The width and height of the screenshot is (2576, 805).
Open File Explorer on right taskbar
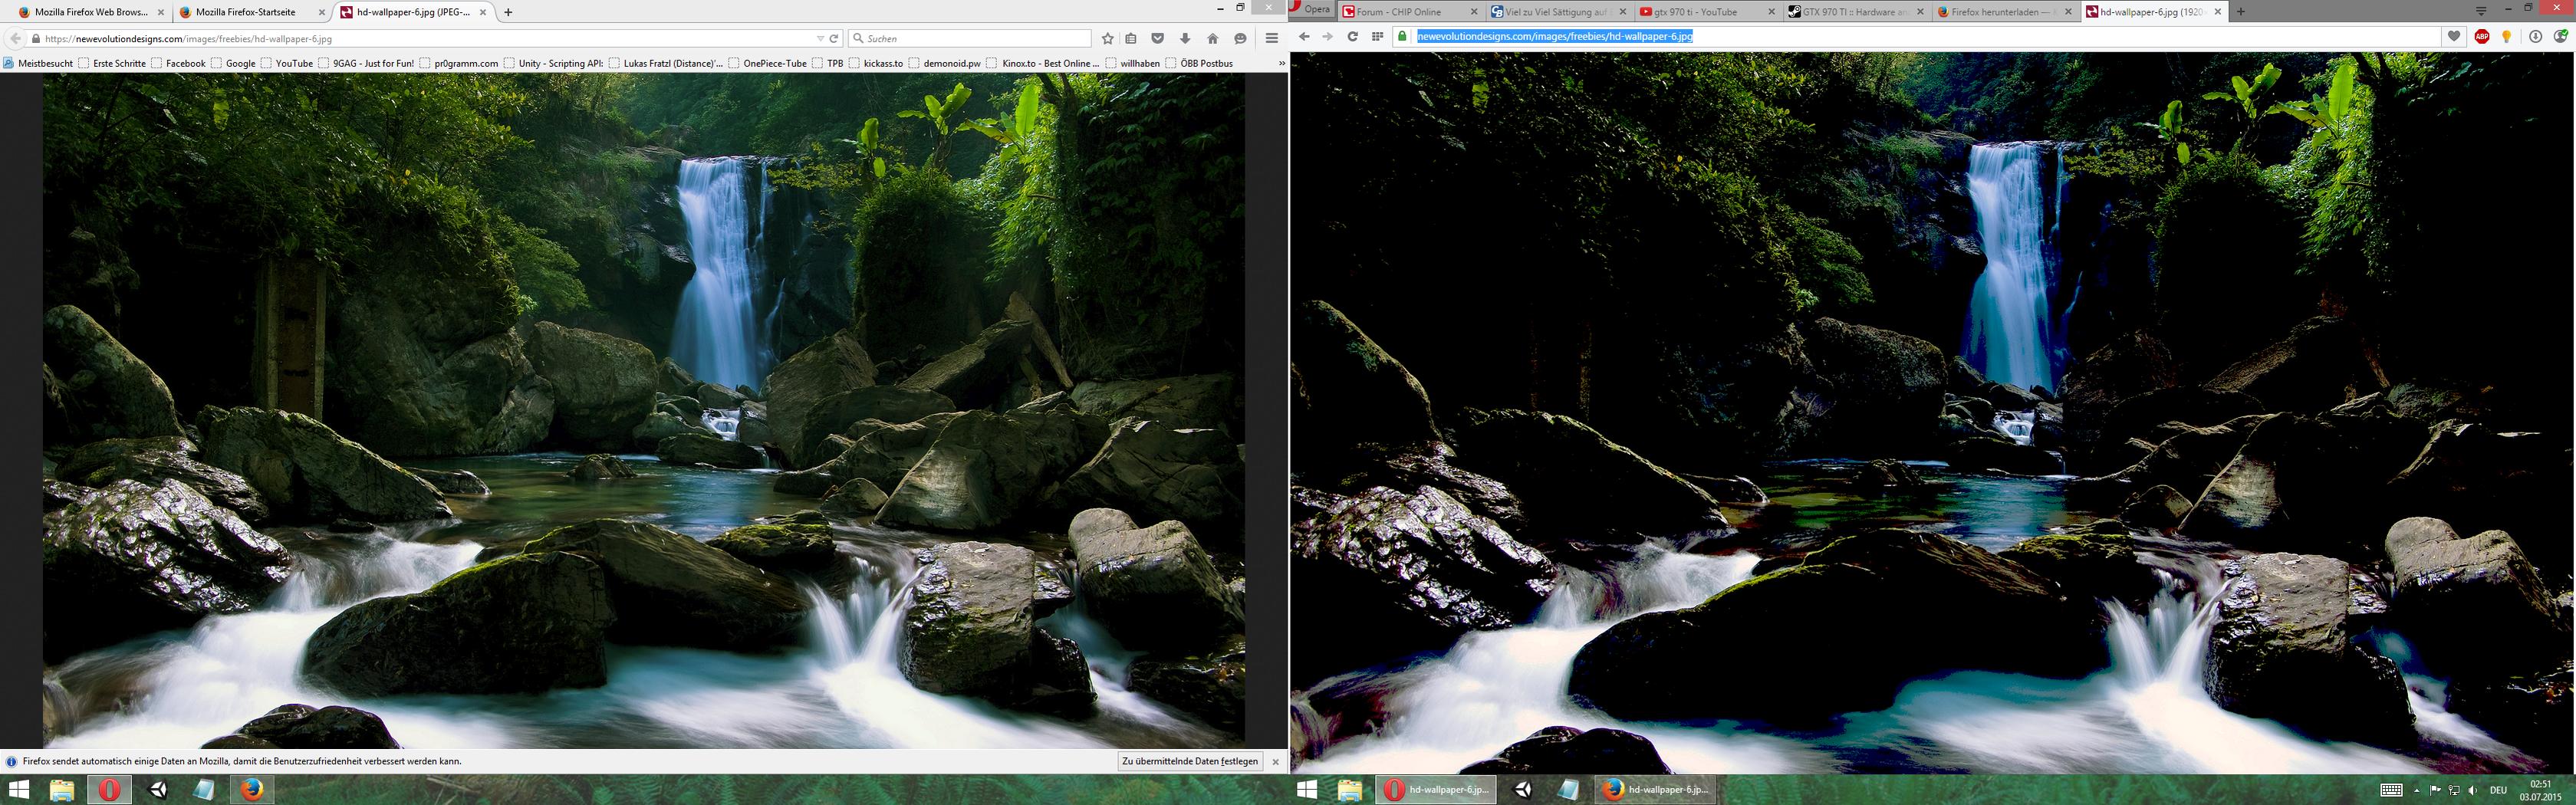[x=1350, y=790]
